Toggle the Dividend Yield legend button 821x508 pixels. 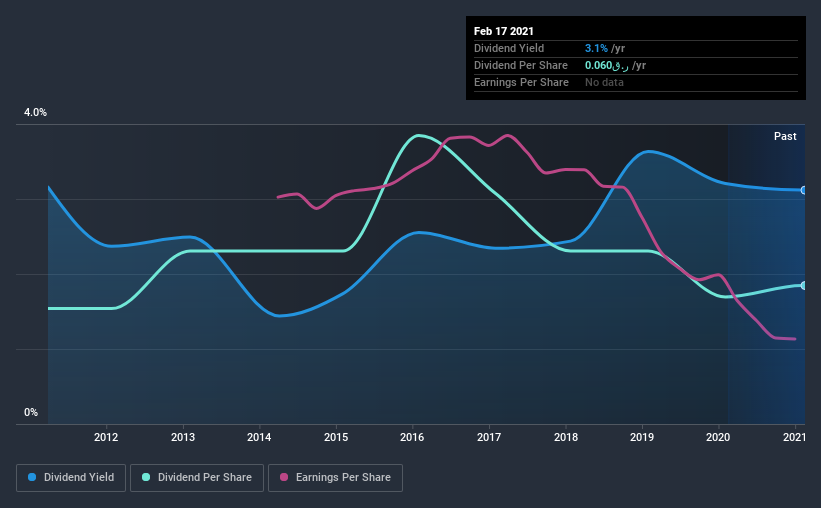(71, 478)
